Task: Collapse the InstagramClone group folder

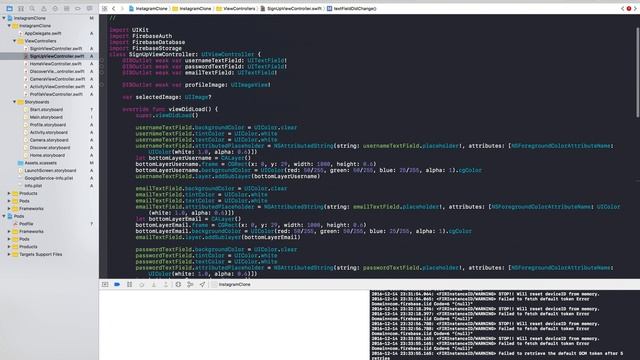Action: coord(9,26)
